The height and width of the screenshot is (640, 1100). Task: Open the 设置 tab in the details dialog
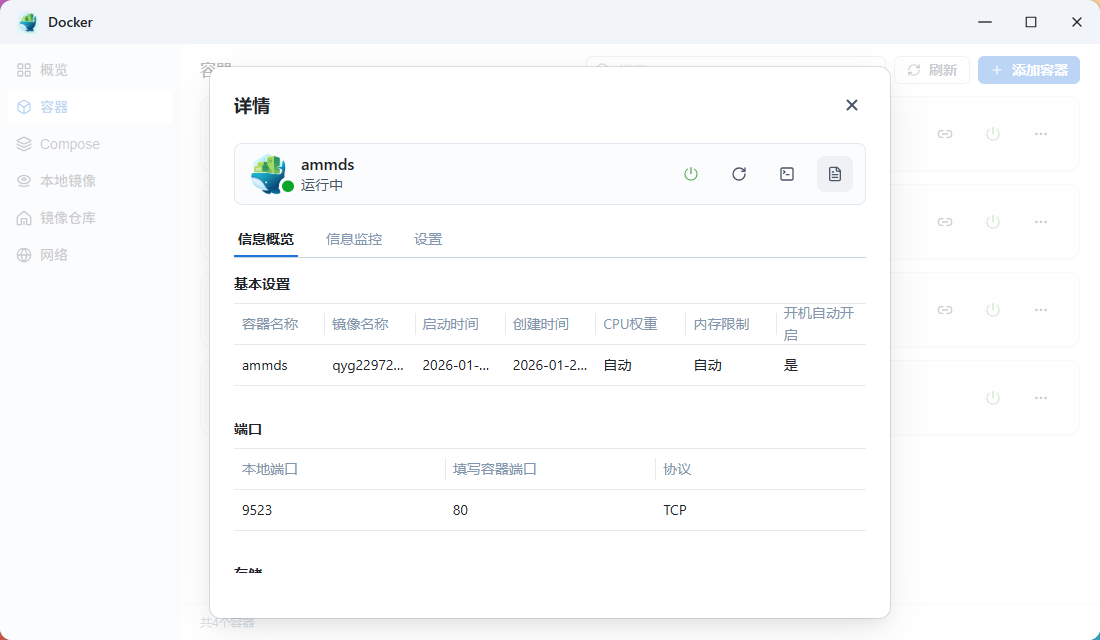[x=428, y=239]
